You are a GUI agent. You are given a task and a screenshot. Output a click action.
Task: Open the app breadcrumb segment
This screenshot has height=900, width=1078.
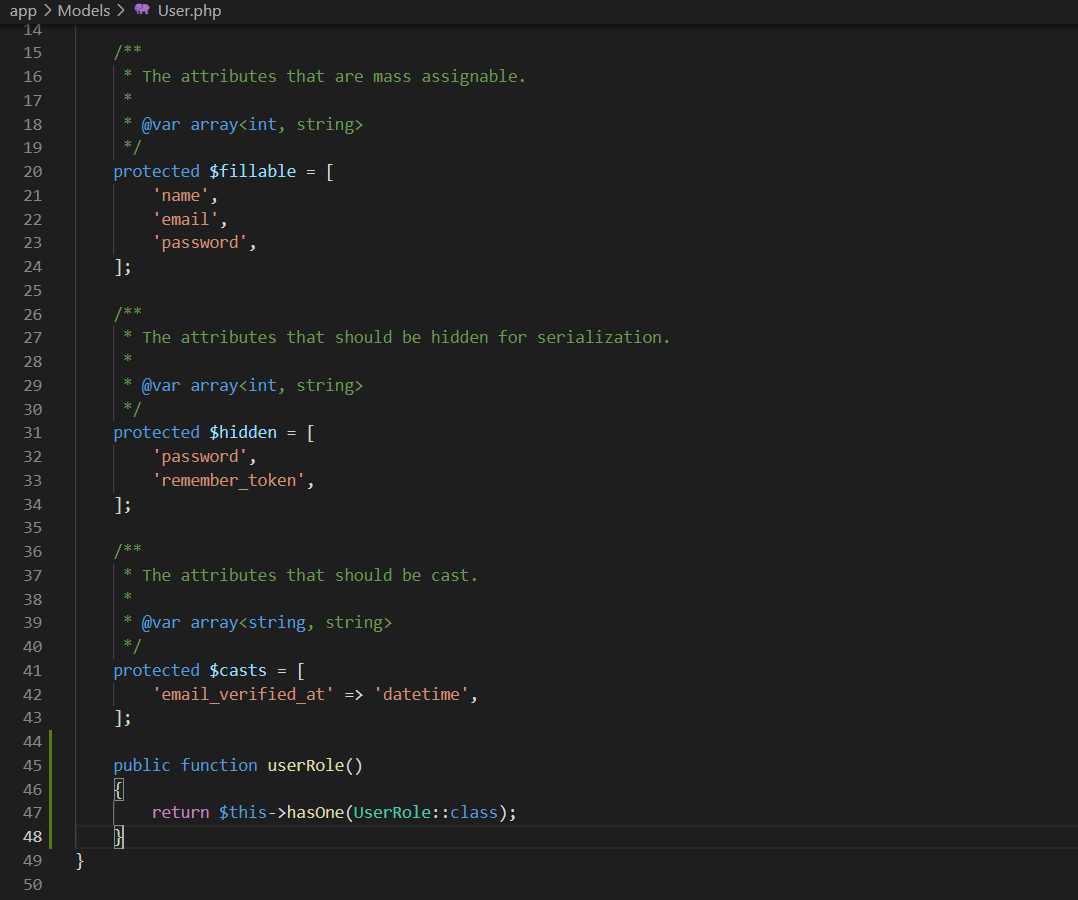[x=23, y=10]
